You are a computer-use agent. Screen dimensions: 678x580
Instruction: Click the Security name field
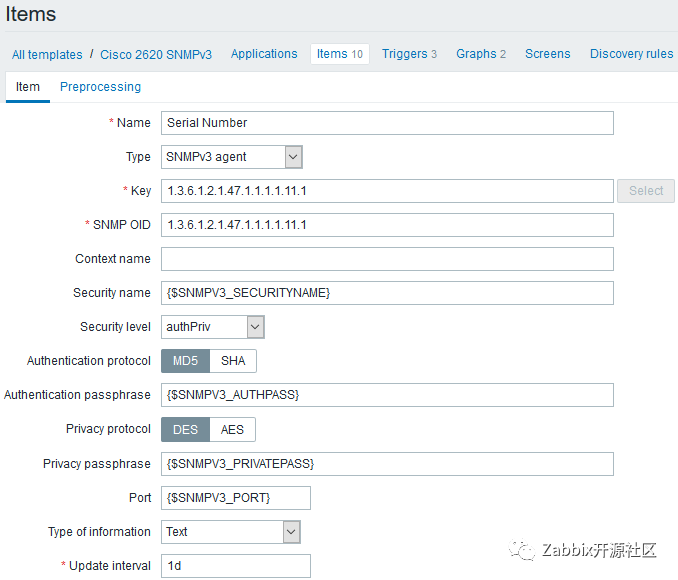pyautogui.click(x=387, y=293)
